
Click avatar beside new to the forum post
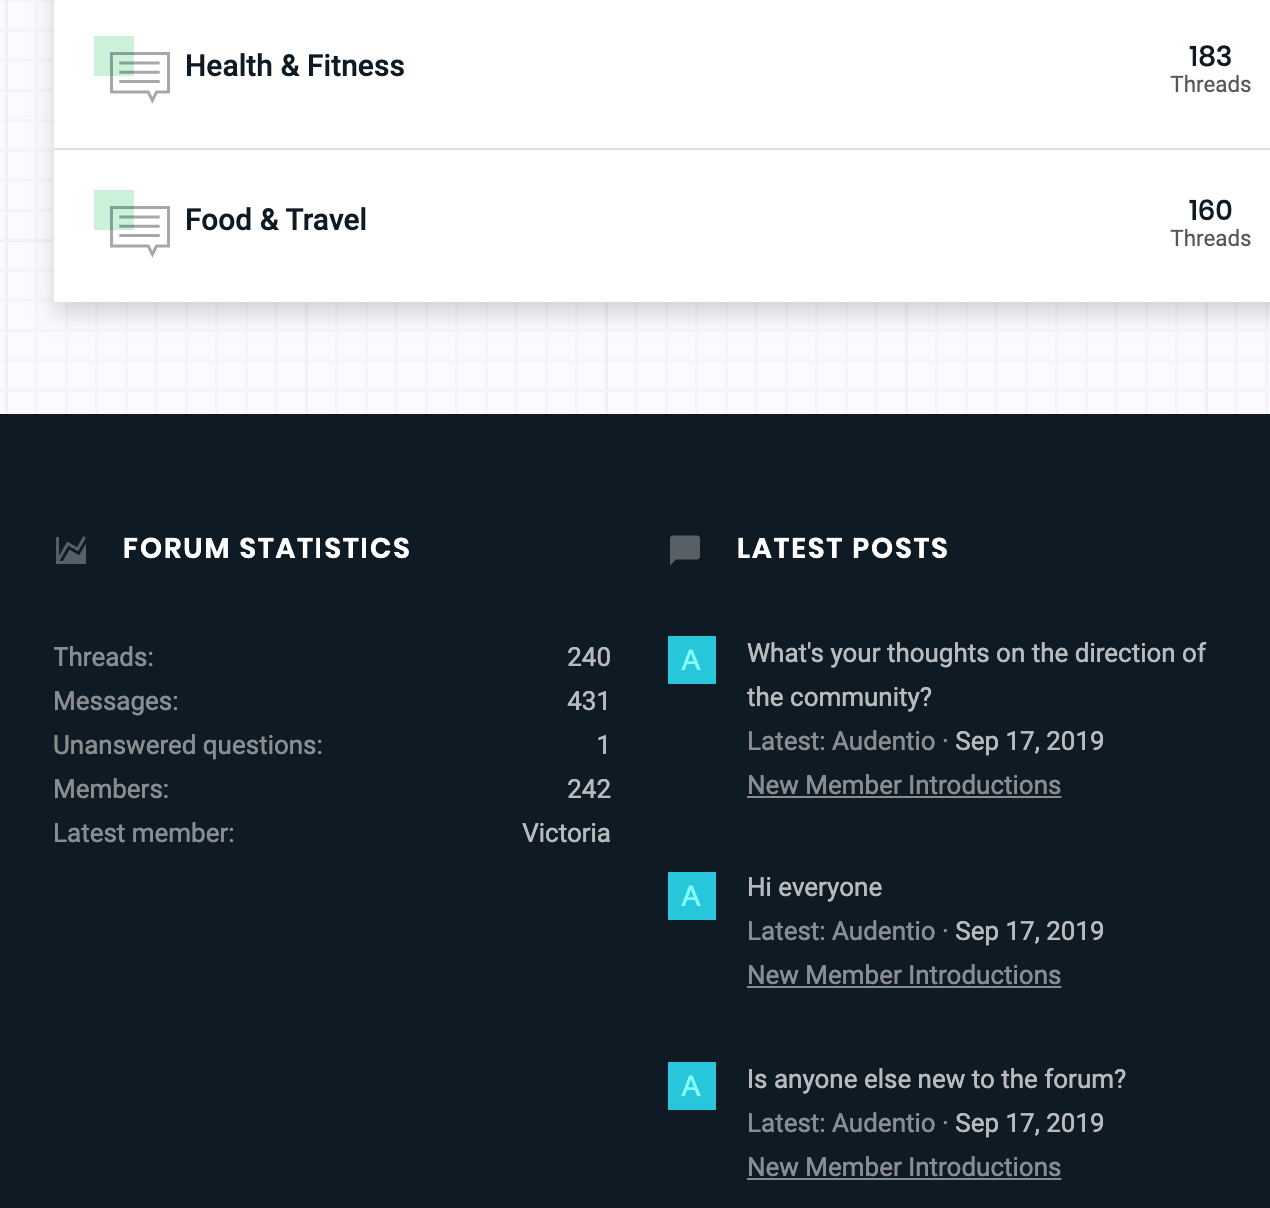click(x=691, y=1086)
